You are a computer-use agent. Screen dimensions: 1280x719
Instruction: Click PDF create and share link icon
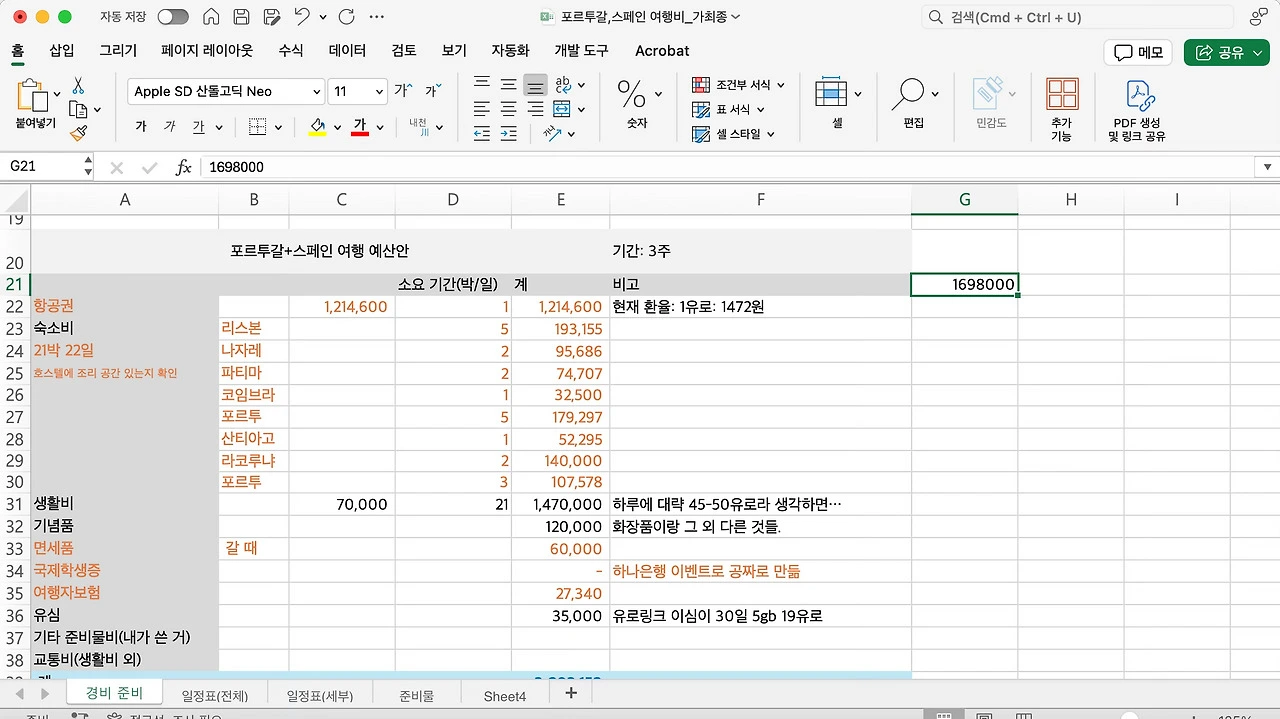[1139, 96]
